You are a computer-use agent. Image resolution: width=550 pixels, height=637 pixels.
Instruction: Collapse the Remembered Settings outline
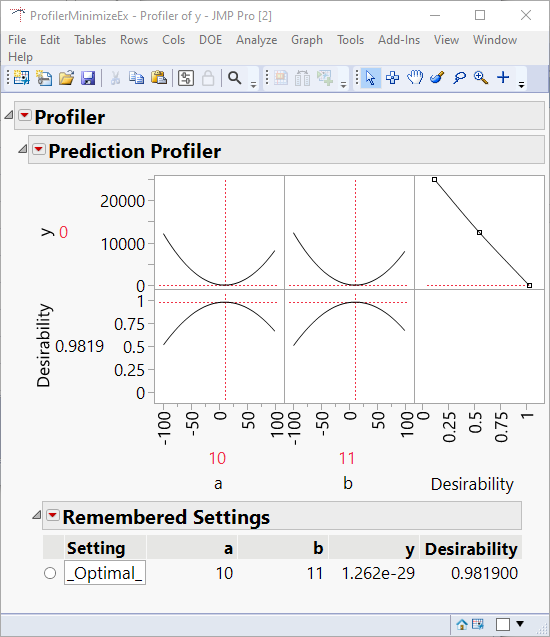pyautogui.click(x=37, y=516)
